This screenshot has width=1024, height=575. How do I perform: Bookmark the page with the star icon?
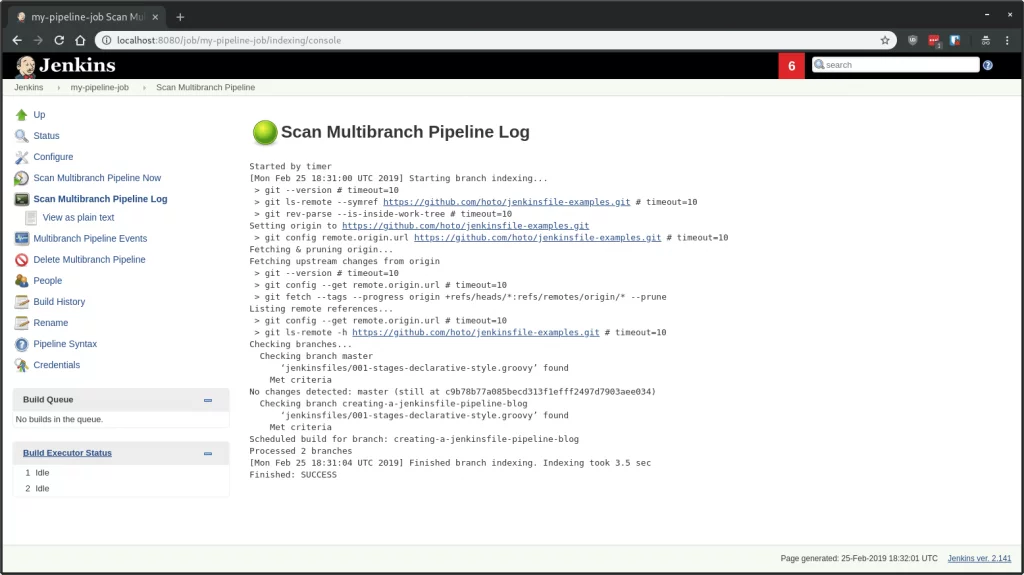[x=885, y=41]
